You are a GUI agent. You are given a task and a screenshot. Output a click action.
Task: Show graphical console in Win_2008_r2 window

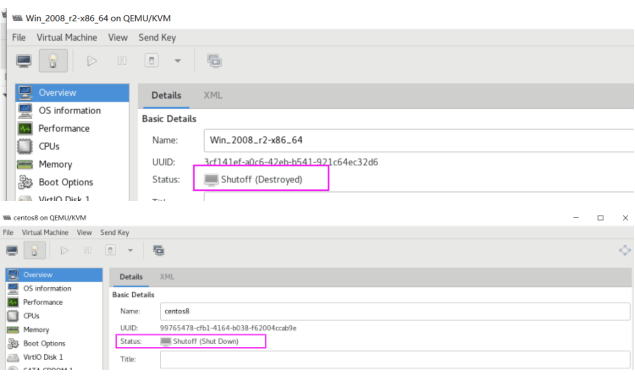point(24,61)
